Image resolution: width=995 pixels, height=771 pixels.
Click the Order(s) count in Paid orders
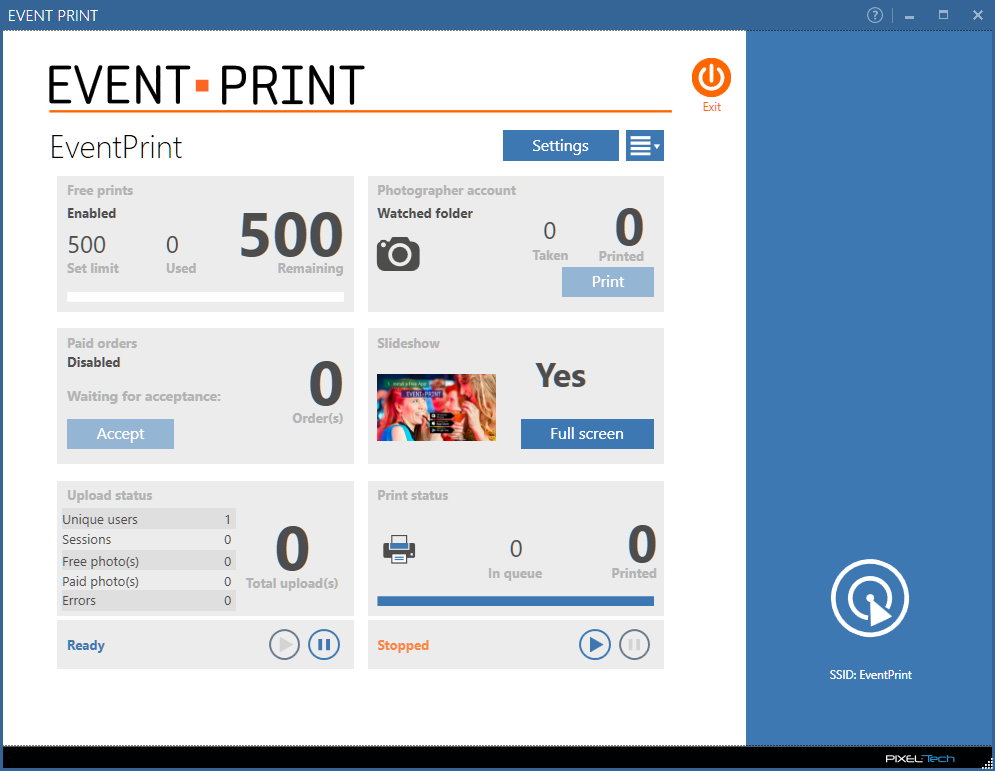point(326,384)
